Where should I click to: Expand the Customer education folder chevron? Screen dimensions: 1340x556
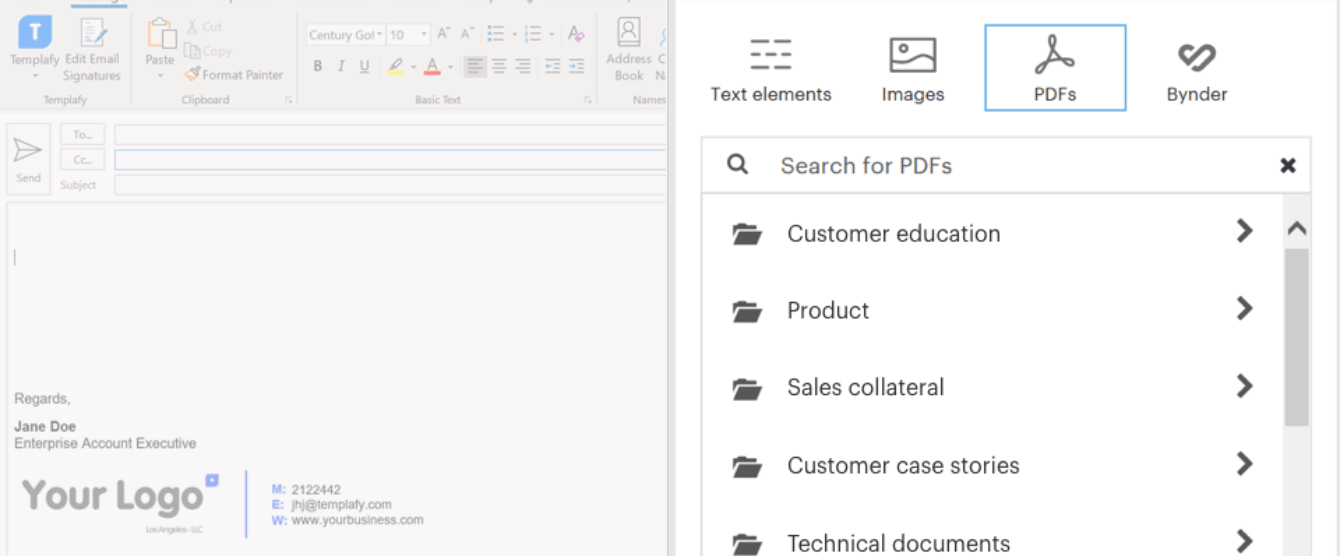1244,231
